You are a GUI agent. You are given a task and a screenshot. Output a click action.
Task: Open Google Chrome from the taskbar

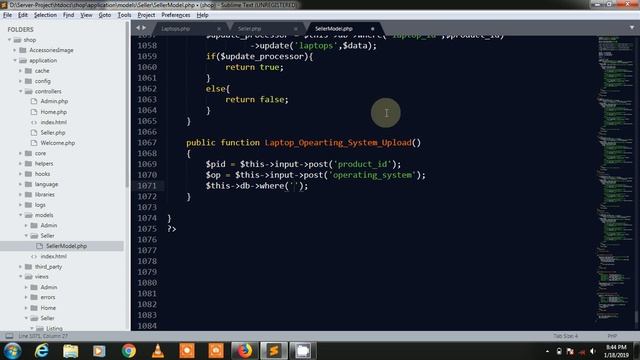coord(129,351)
